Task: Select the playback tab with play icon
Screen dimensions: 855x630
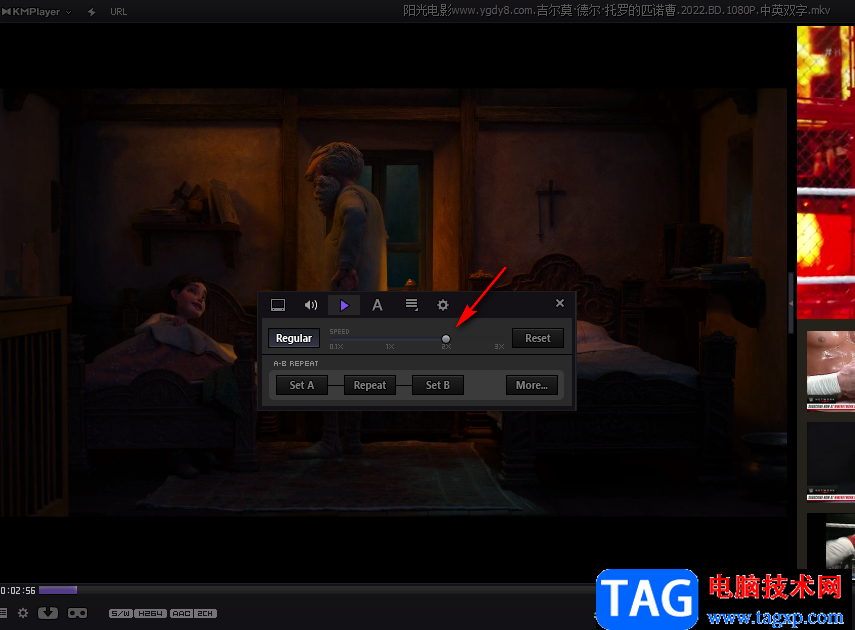Action: (x=344, y=305)
